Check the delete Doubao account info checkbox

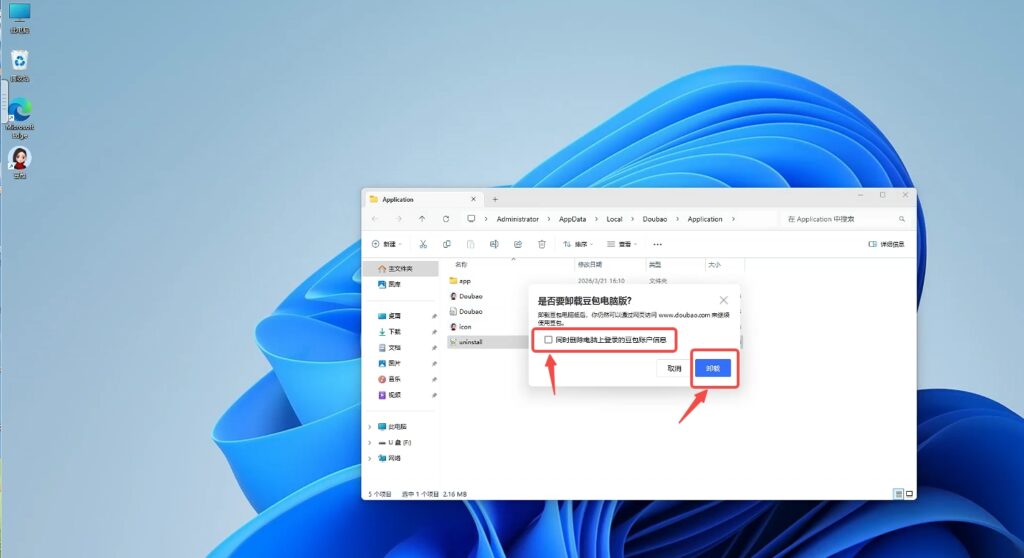(548, 340)
